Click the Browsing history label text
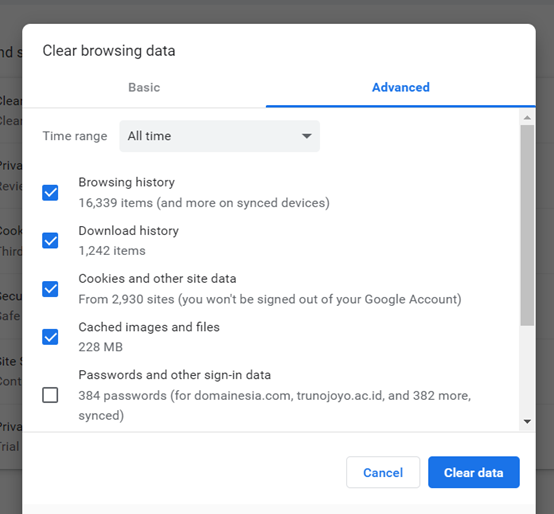The height and width of the screenshot is (514, 554). (126, 182)
